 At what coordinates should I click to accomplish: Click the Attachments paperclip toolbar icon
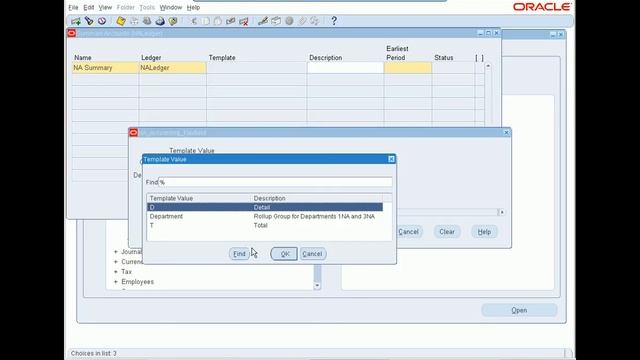(302, 21)
